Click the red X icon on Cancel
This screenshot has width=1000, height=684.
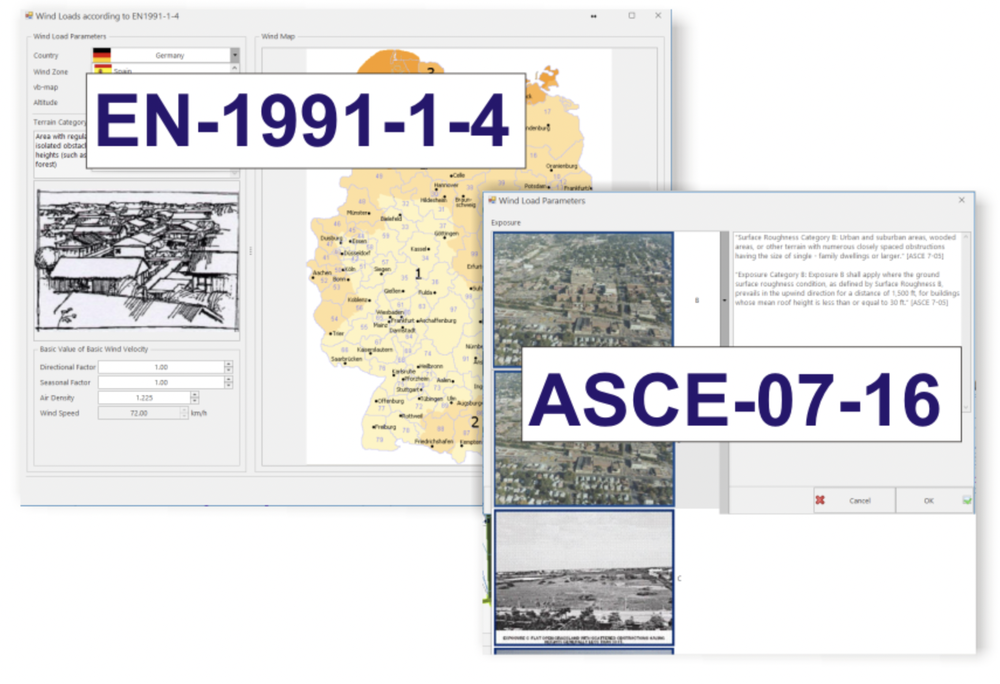(820, 500)
